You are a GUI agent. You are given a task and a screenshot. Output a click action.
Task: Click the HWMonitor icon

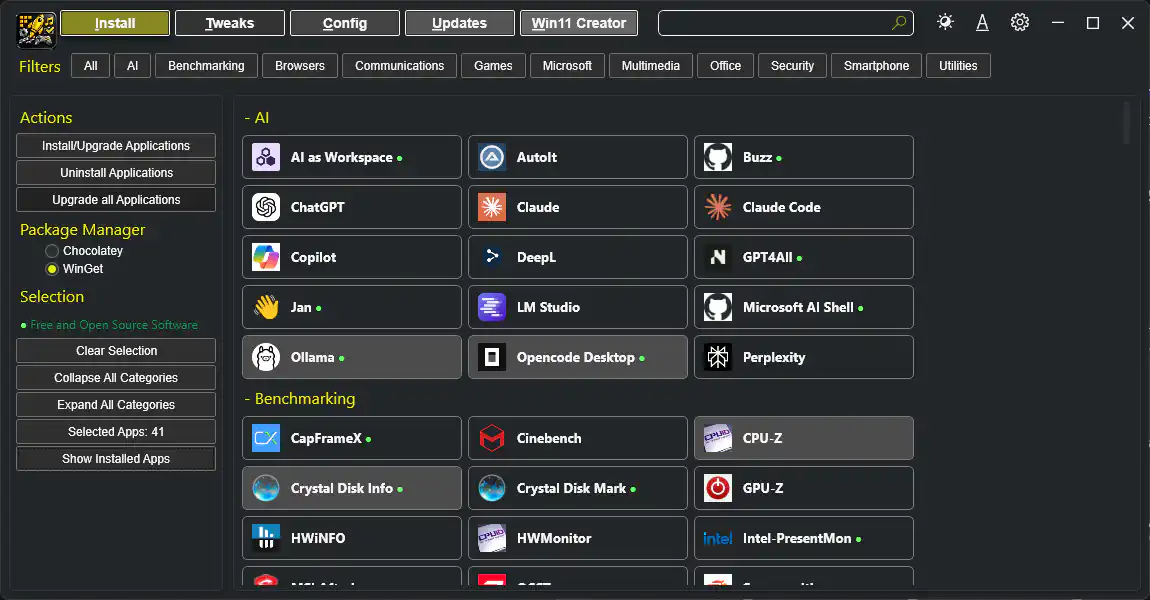click(x=491, y=538)
